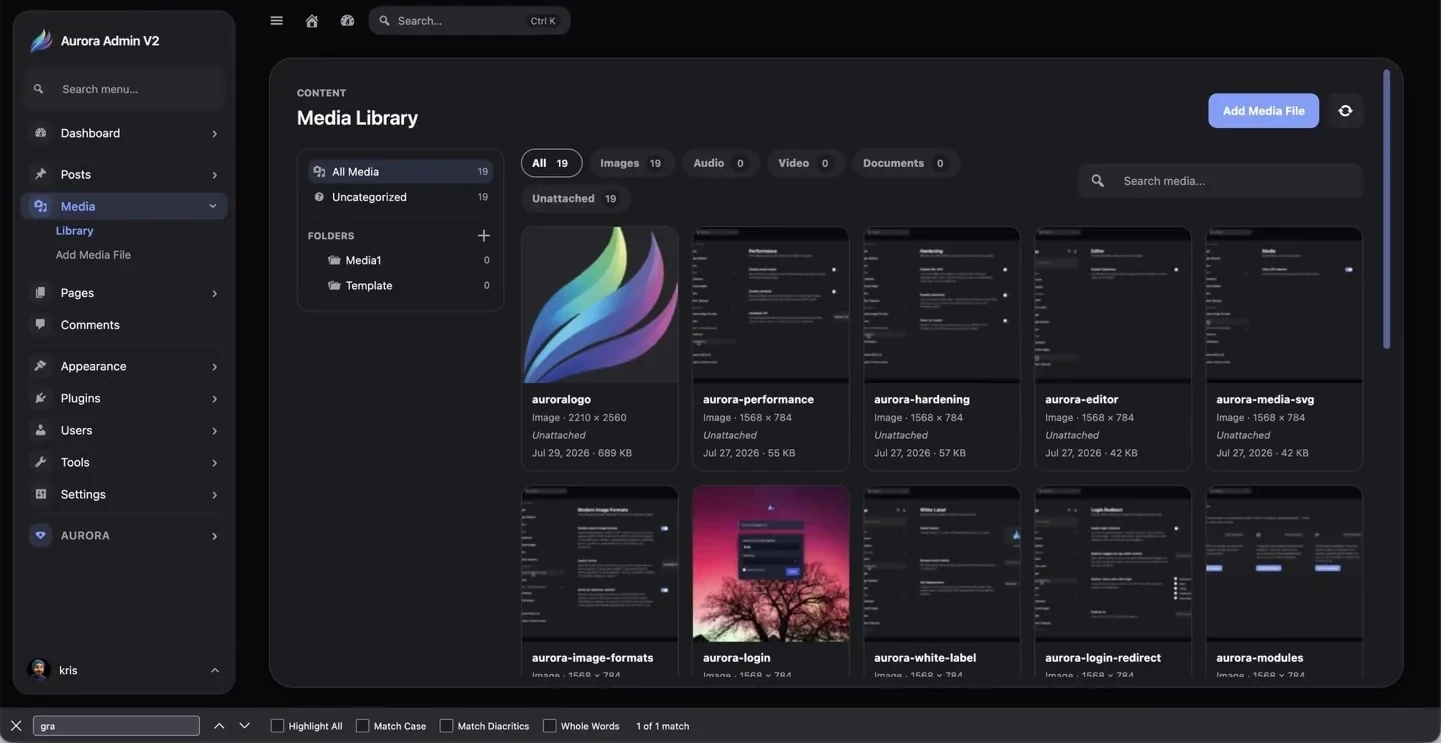Image resolution: width=1441 pixels, height=743 pixels.
Task: Click the kris user avatar
Action: pyautogui.click(x=39, y=670)
